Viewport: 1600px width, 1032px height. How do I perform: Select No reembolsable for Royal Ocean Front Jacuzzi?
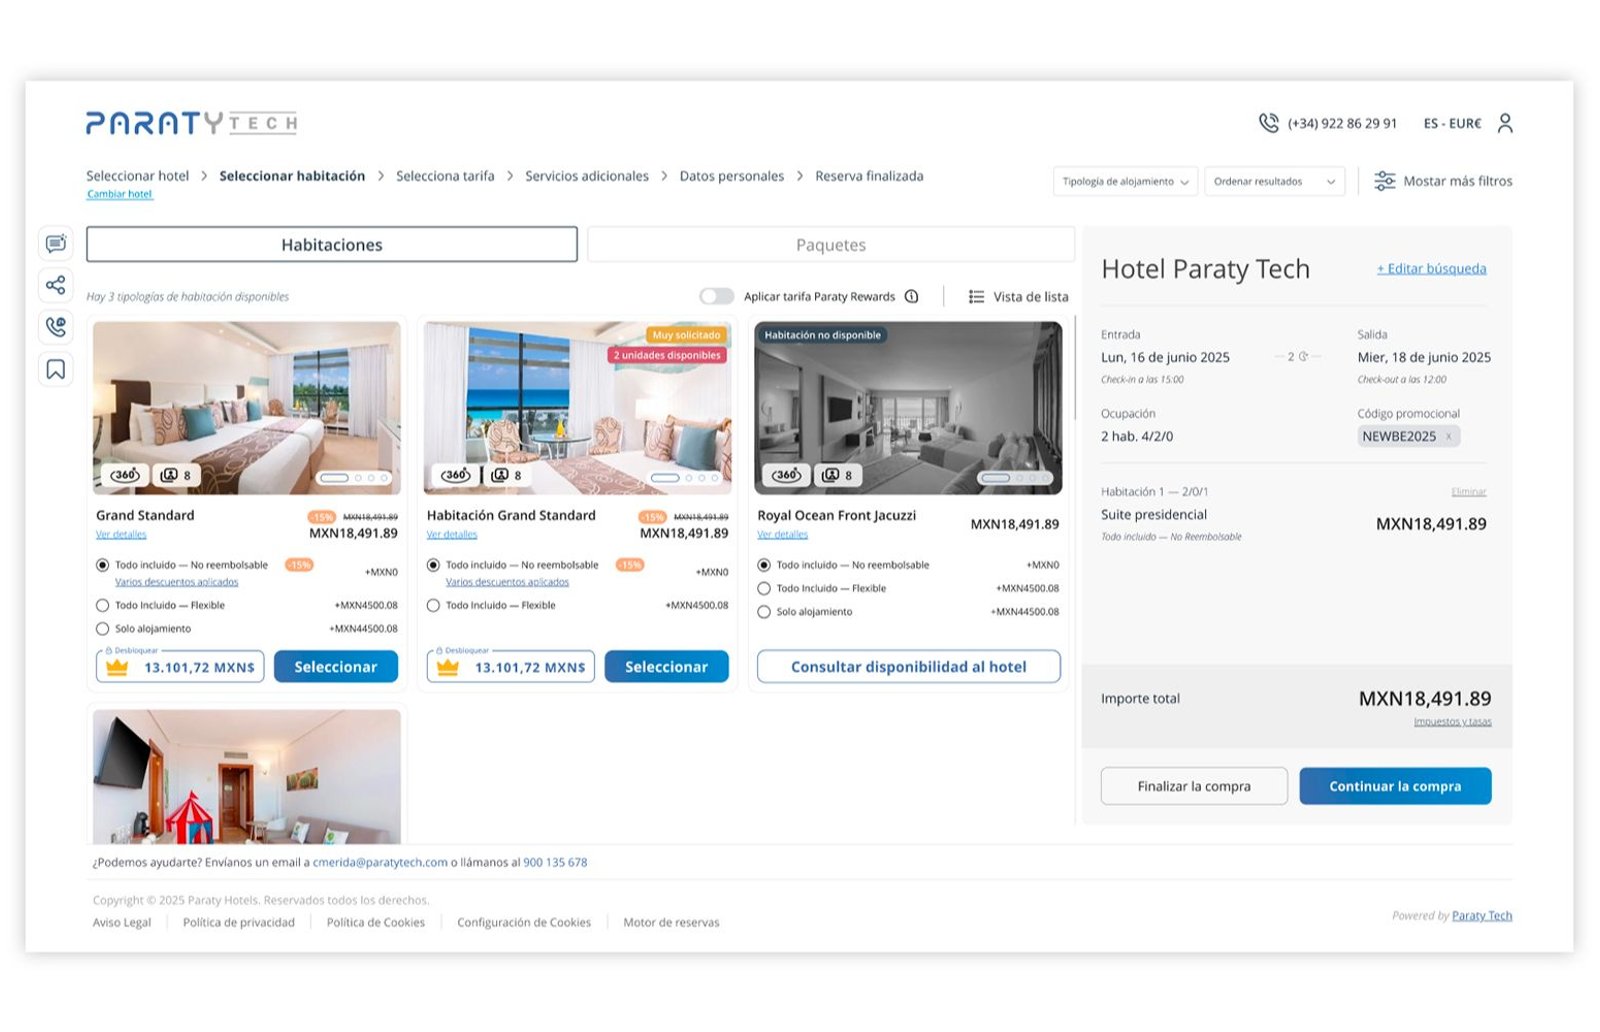click(x=764, y=565)
